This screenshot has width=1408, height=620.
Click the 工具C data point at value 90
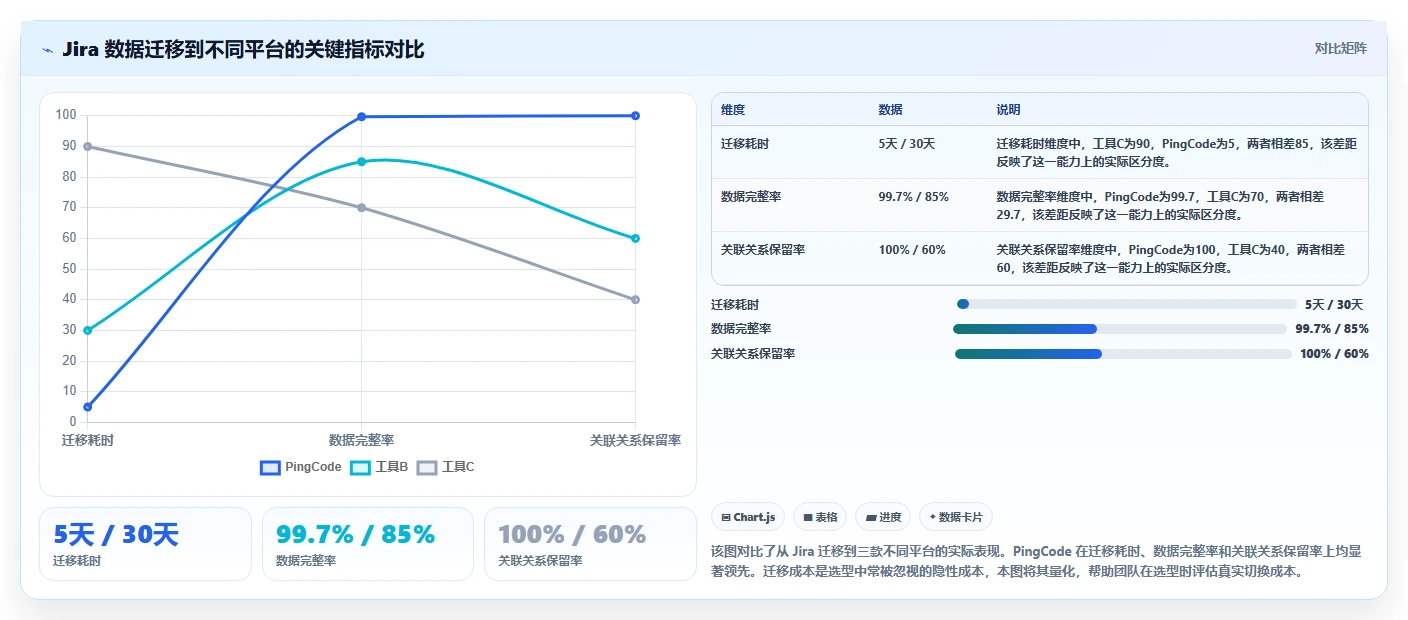click(88, 146)
